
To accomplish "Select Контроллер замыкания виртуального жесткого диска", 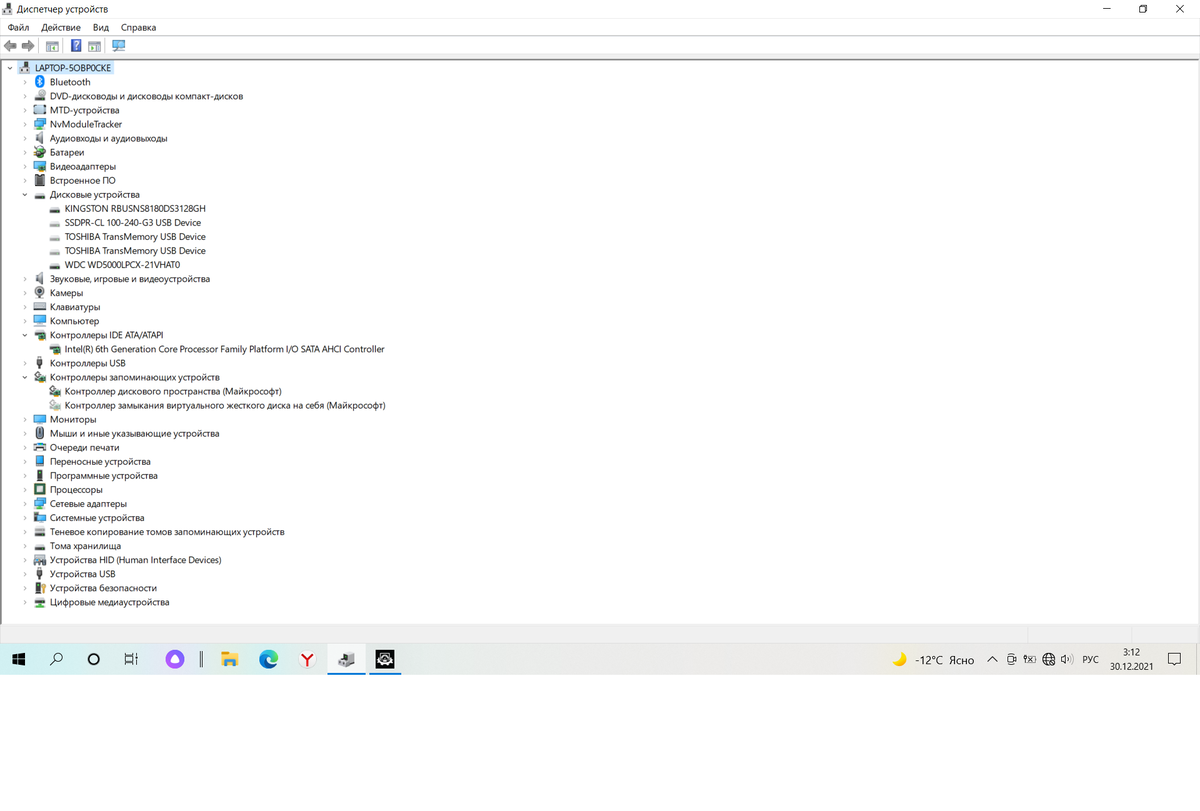I will (x=225, y=406).
